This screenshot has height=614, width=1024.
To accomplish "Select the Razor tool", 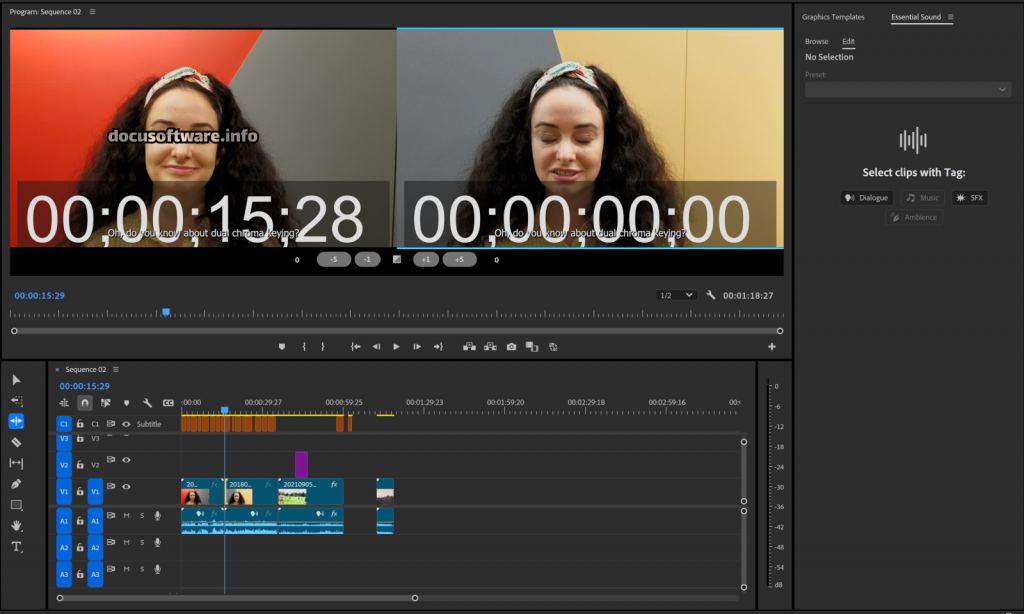I will pyautogui.click(x=16, y=442).
